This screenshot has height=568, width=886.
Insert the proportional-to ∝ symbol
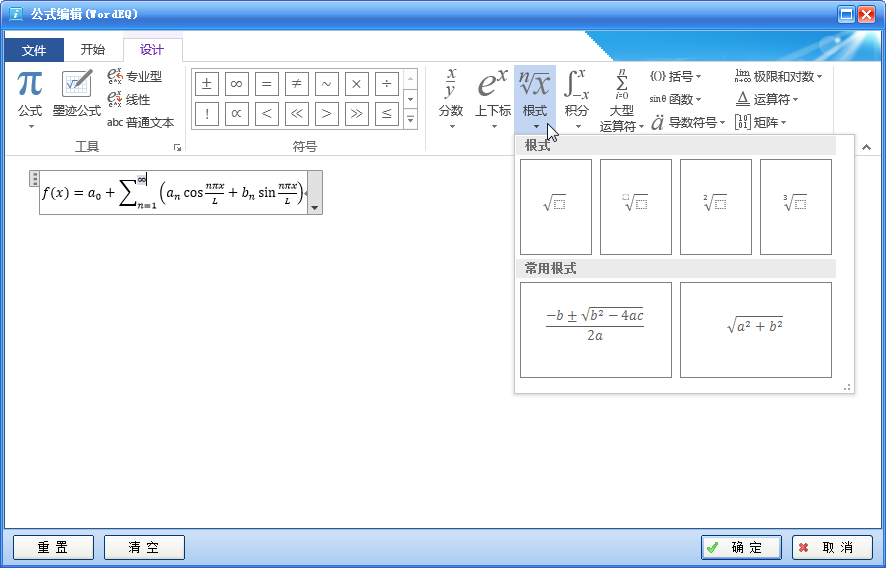(x=237, y=114)
